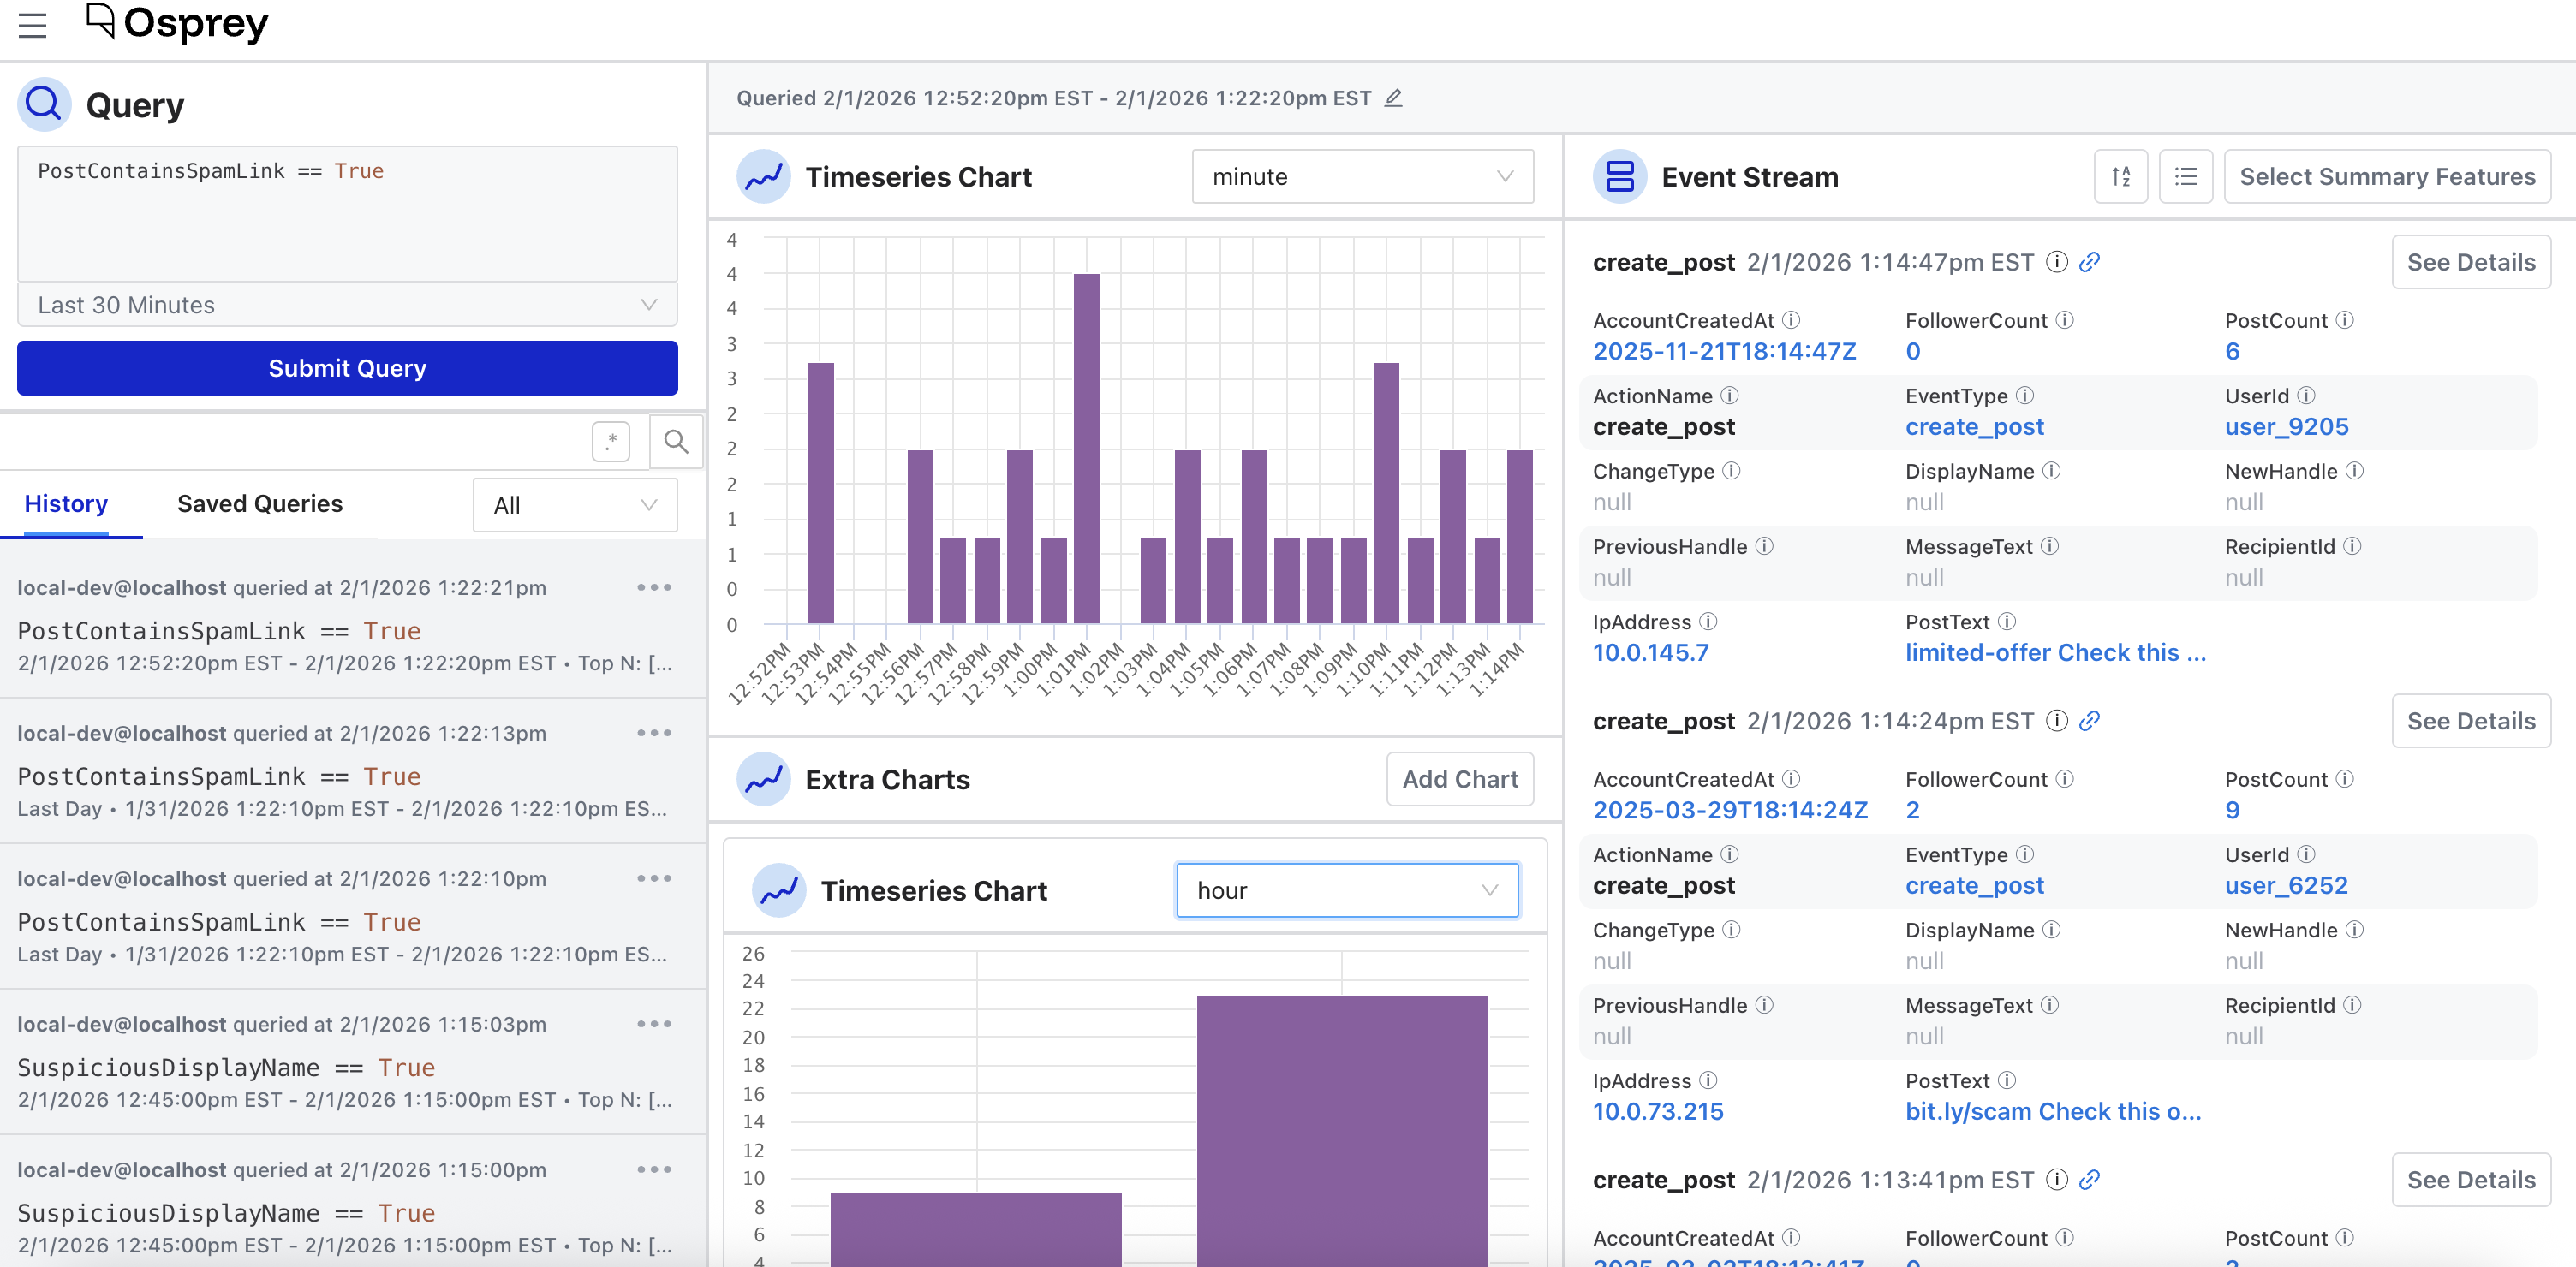Submit the query

pyautogui.click(x=347, y=368)
